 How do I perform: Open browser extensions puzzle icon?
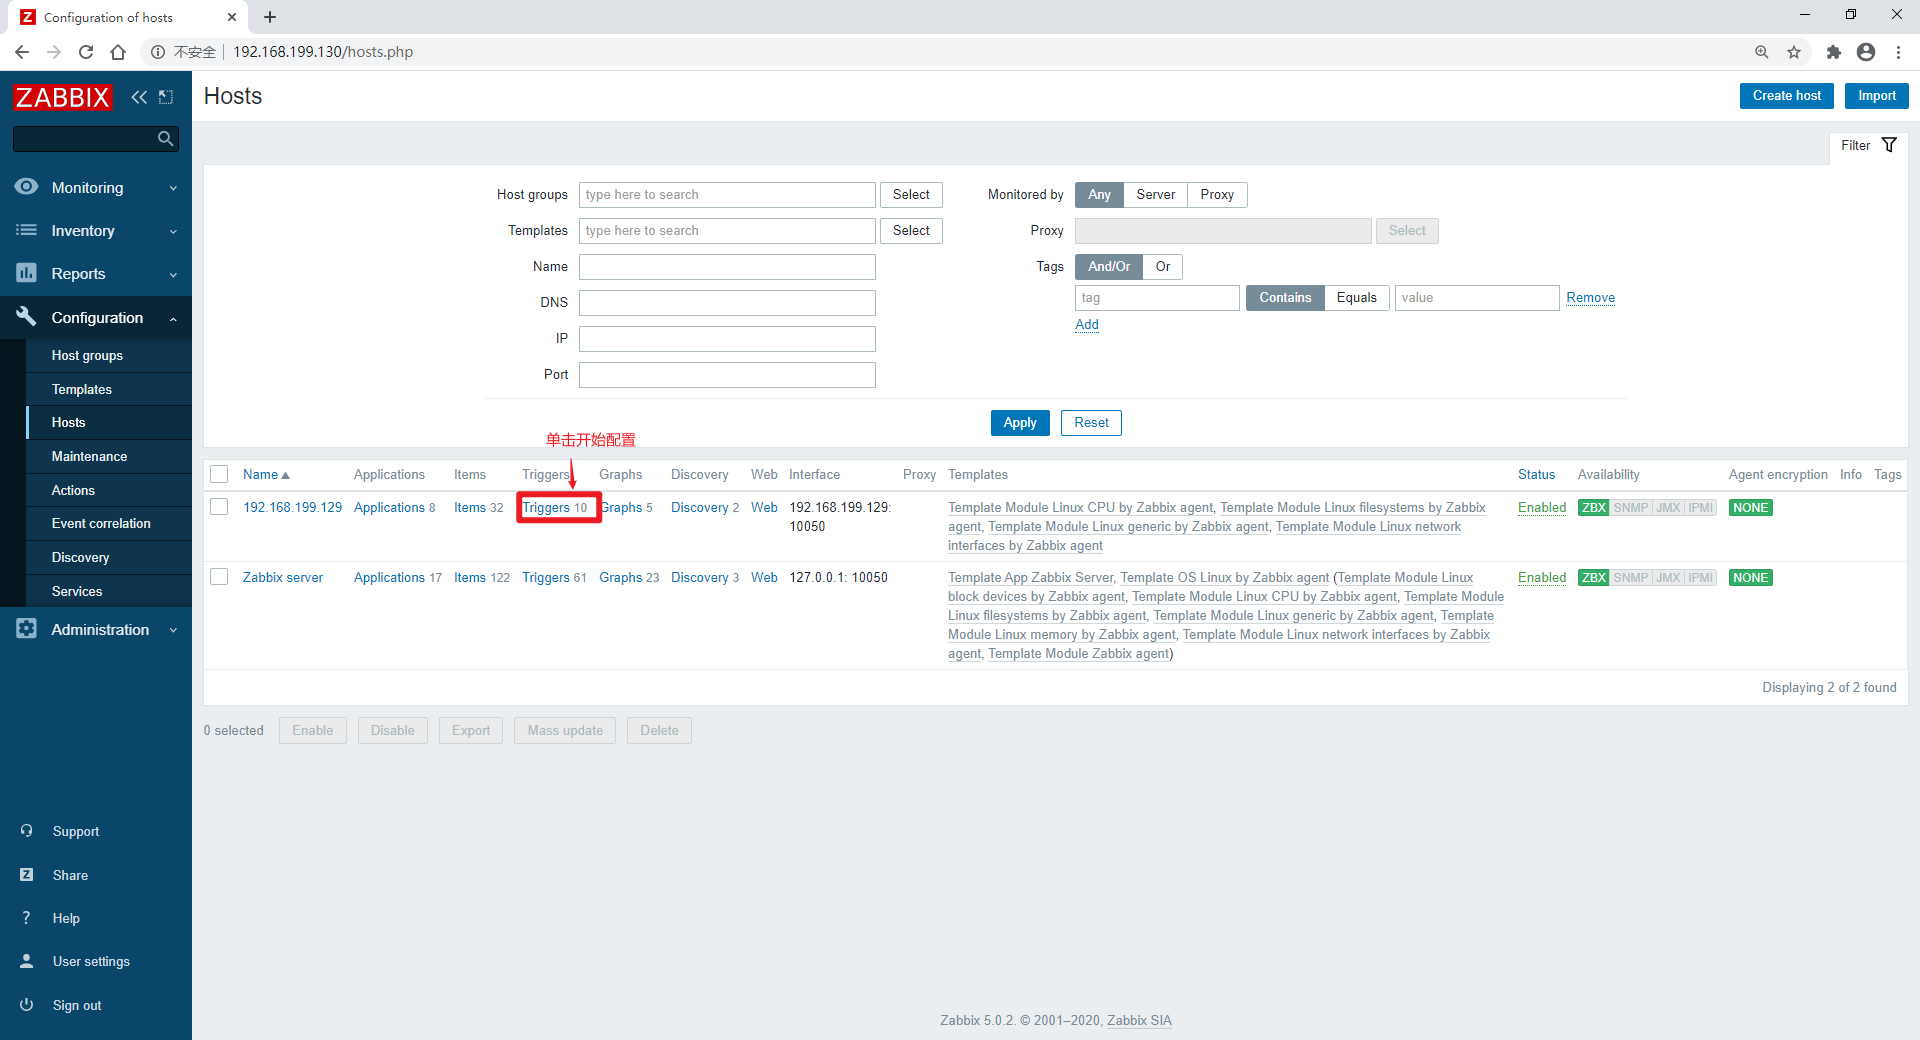(1833, 52)
